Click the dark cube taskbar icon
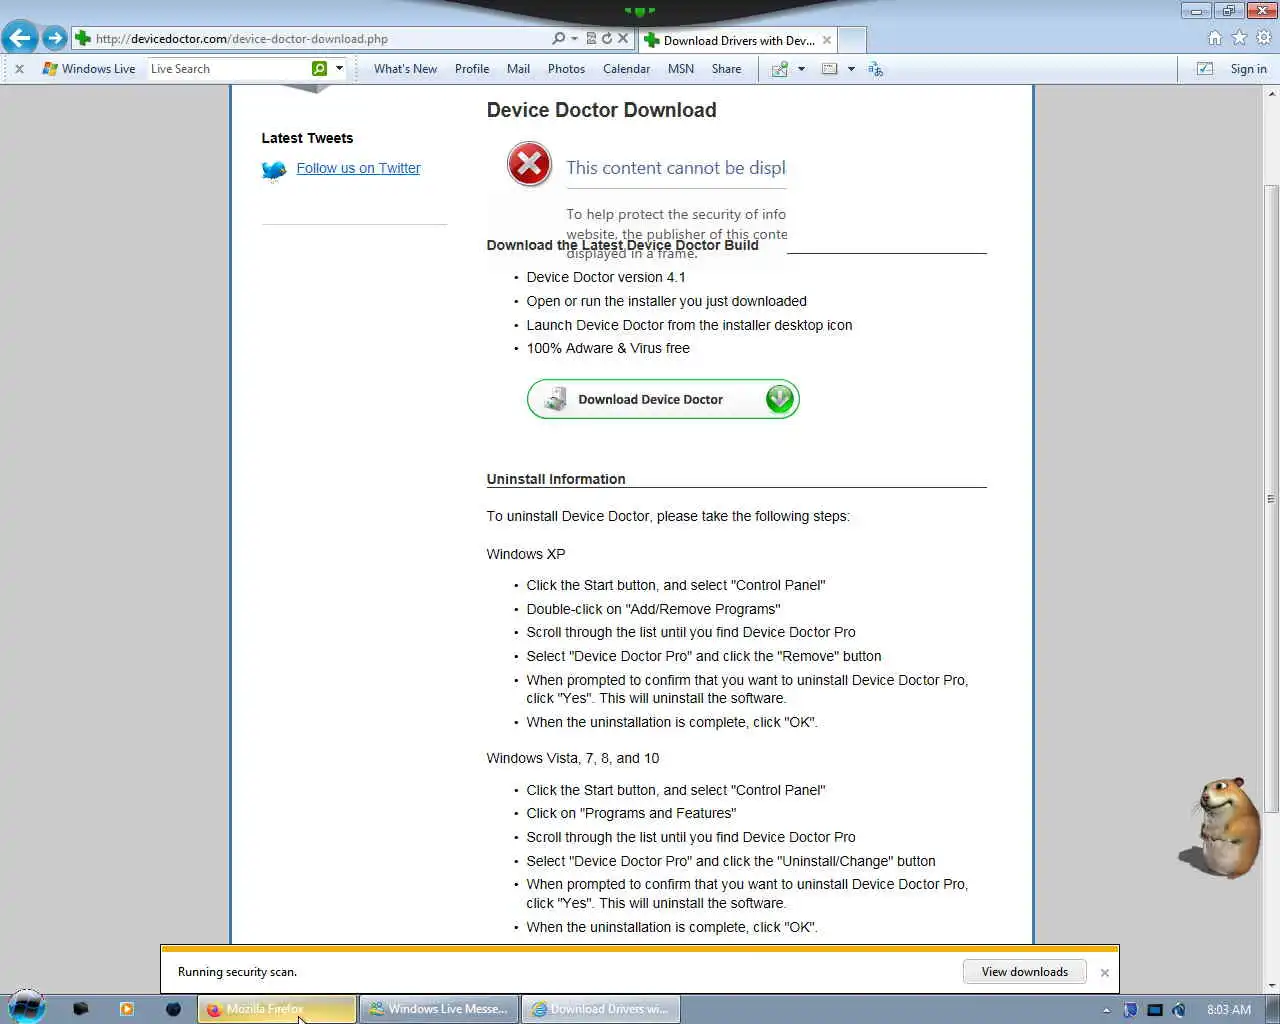The height and width of the screenshot is (1024, 1280). point(81,1009)
